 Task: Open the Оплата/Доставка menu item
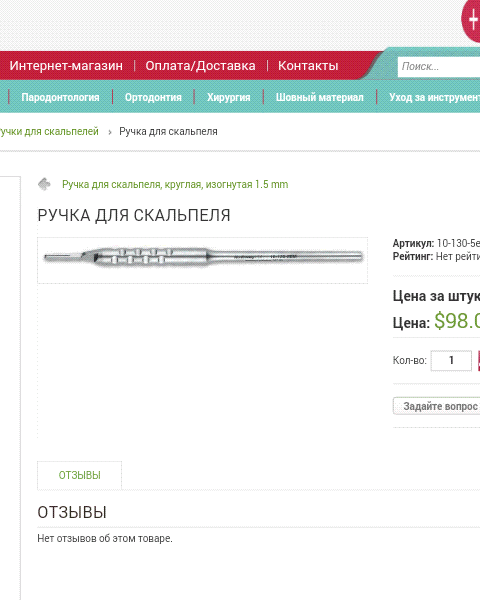click(x=200, y=66)
